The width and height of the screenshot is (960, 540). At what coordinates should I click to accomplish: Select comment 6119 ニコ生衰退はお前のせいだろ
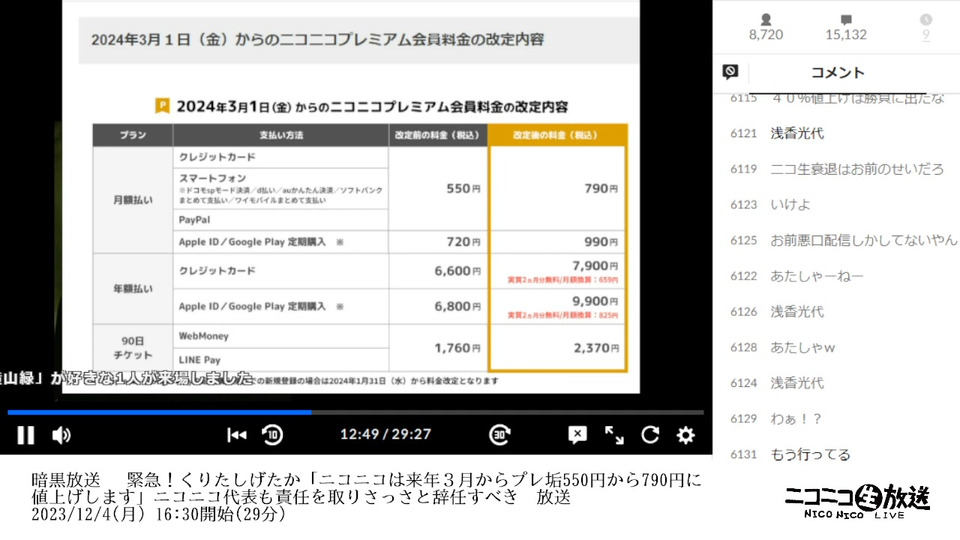coord(836,169)
